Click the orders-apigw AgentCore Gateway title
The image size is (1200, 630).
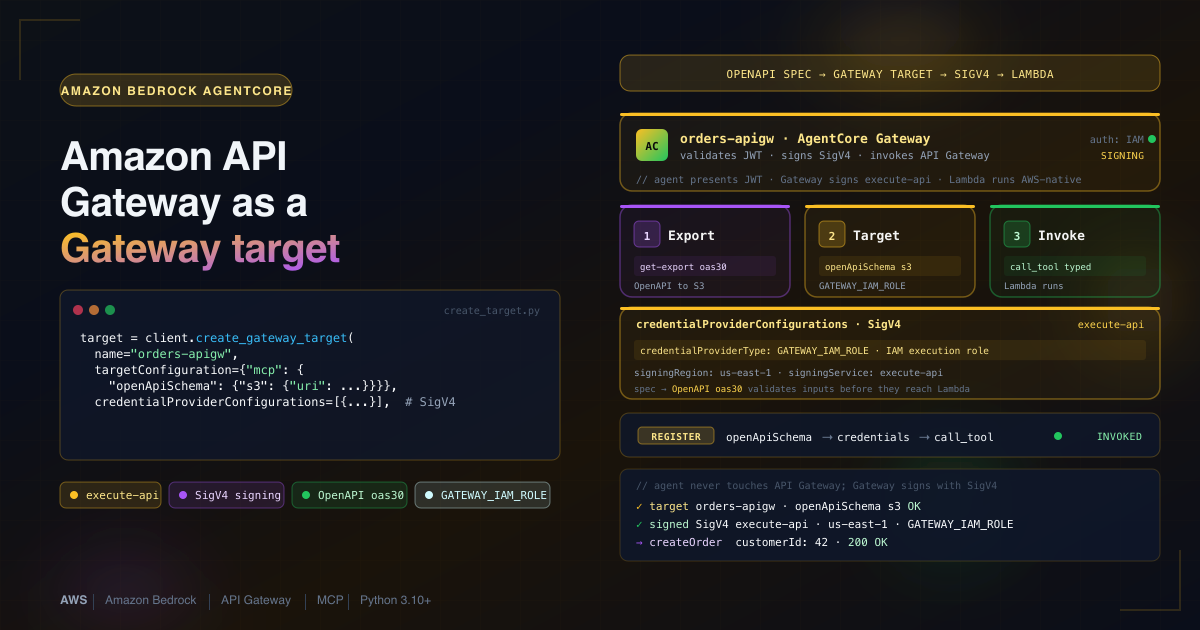point(805,139)
